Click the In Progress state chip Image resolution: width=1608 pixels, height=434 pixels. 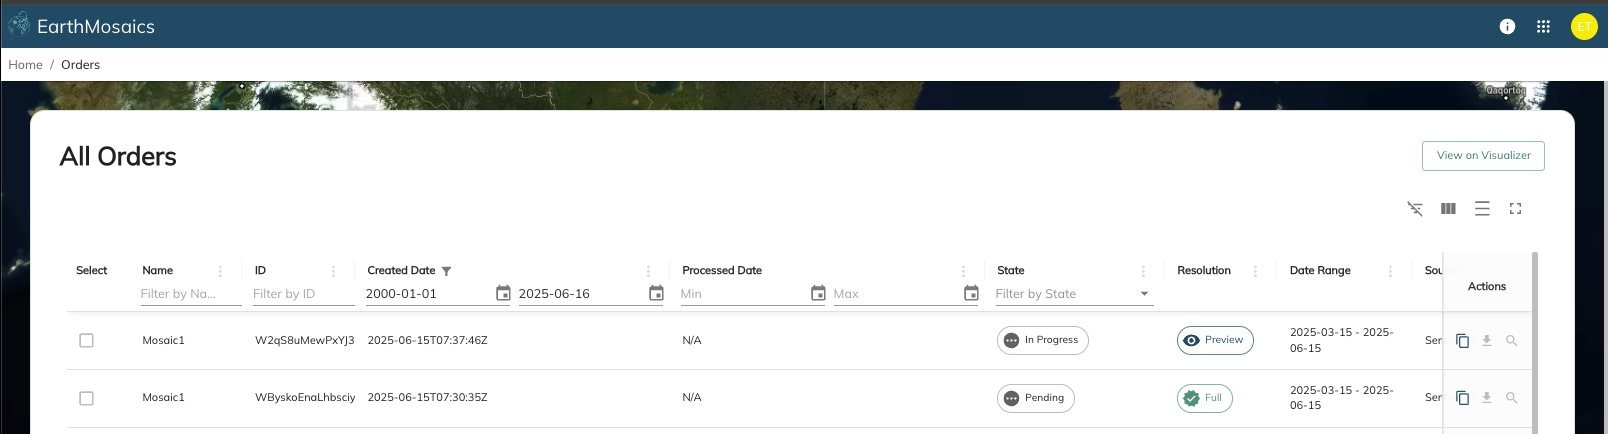pos(1042,340)
